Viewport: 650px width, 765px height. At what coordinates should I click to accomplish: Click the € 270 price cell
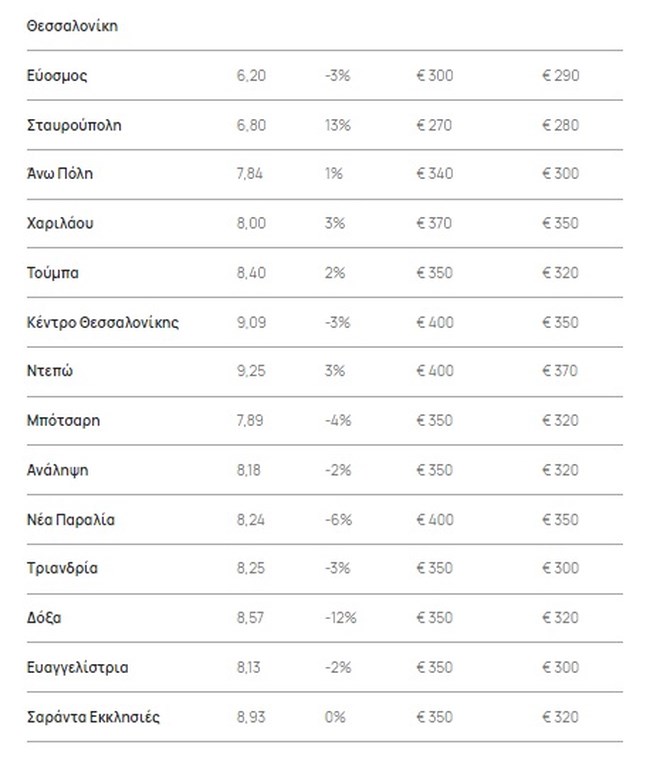click(434, 125)
